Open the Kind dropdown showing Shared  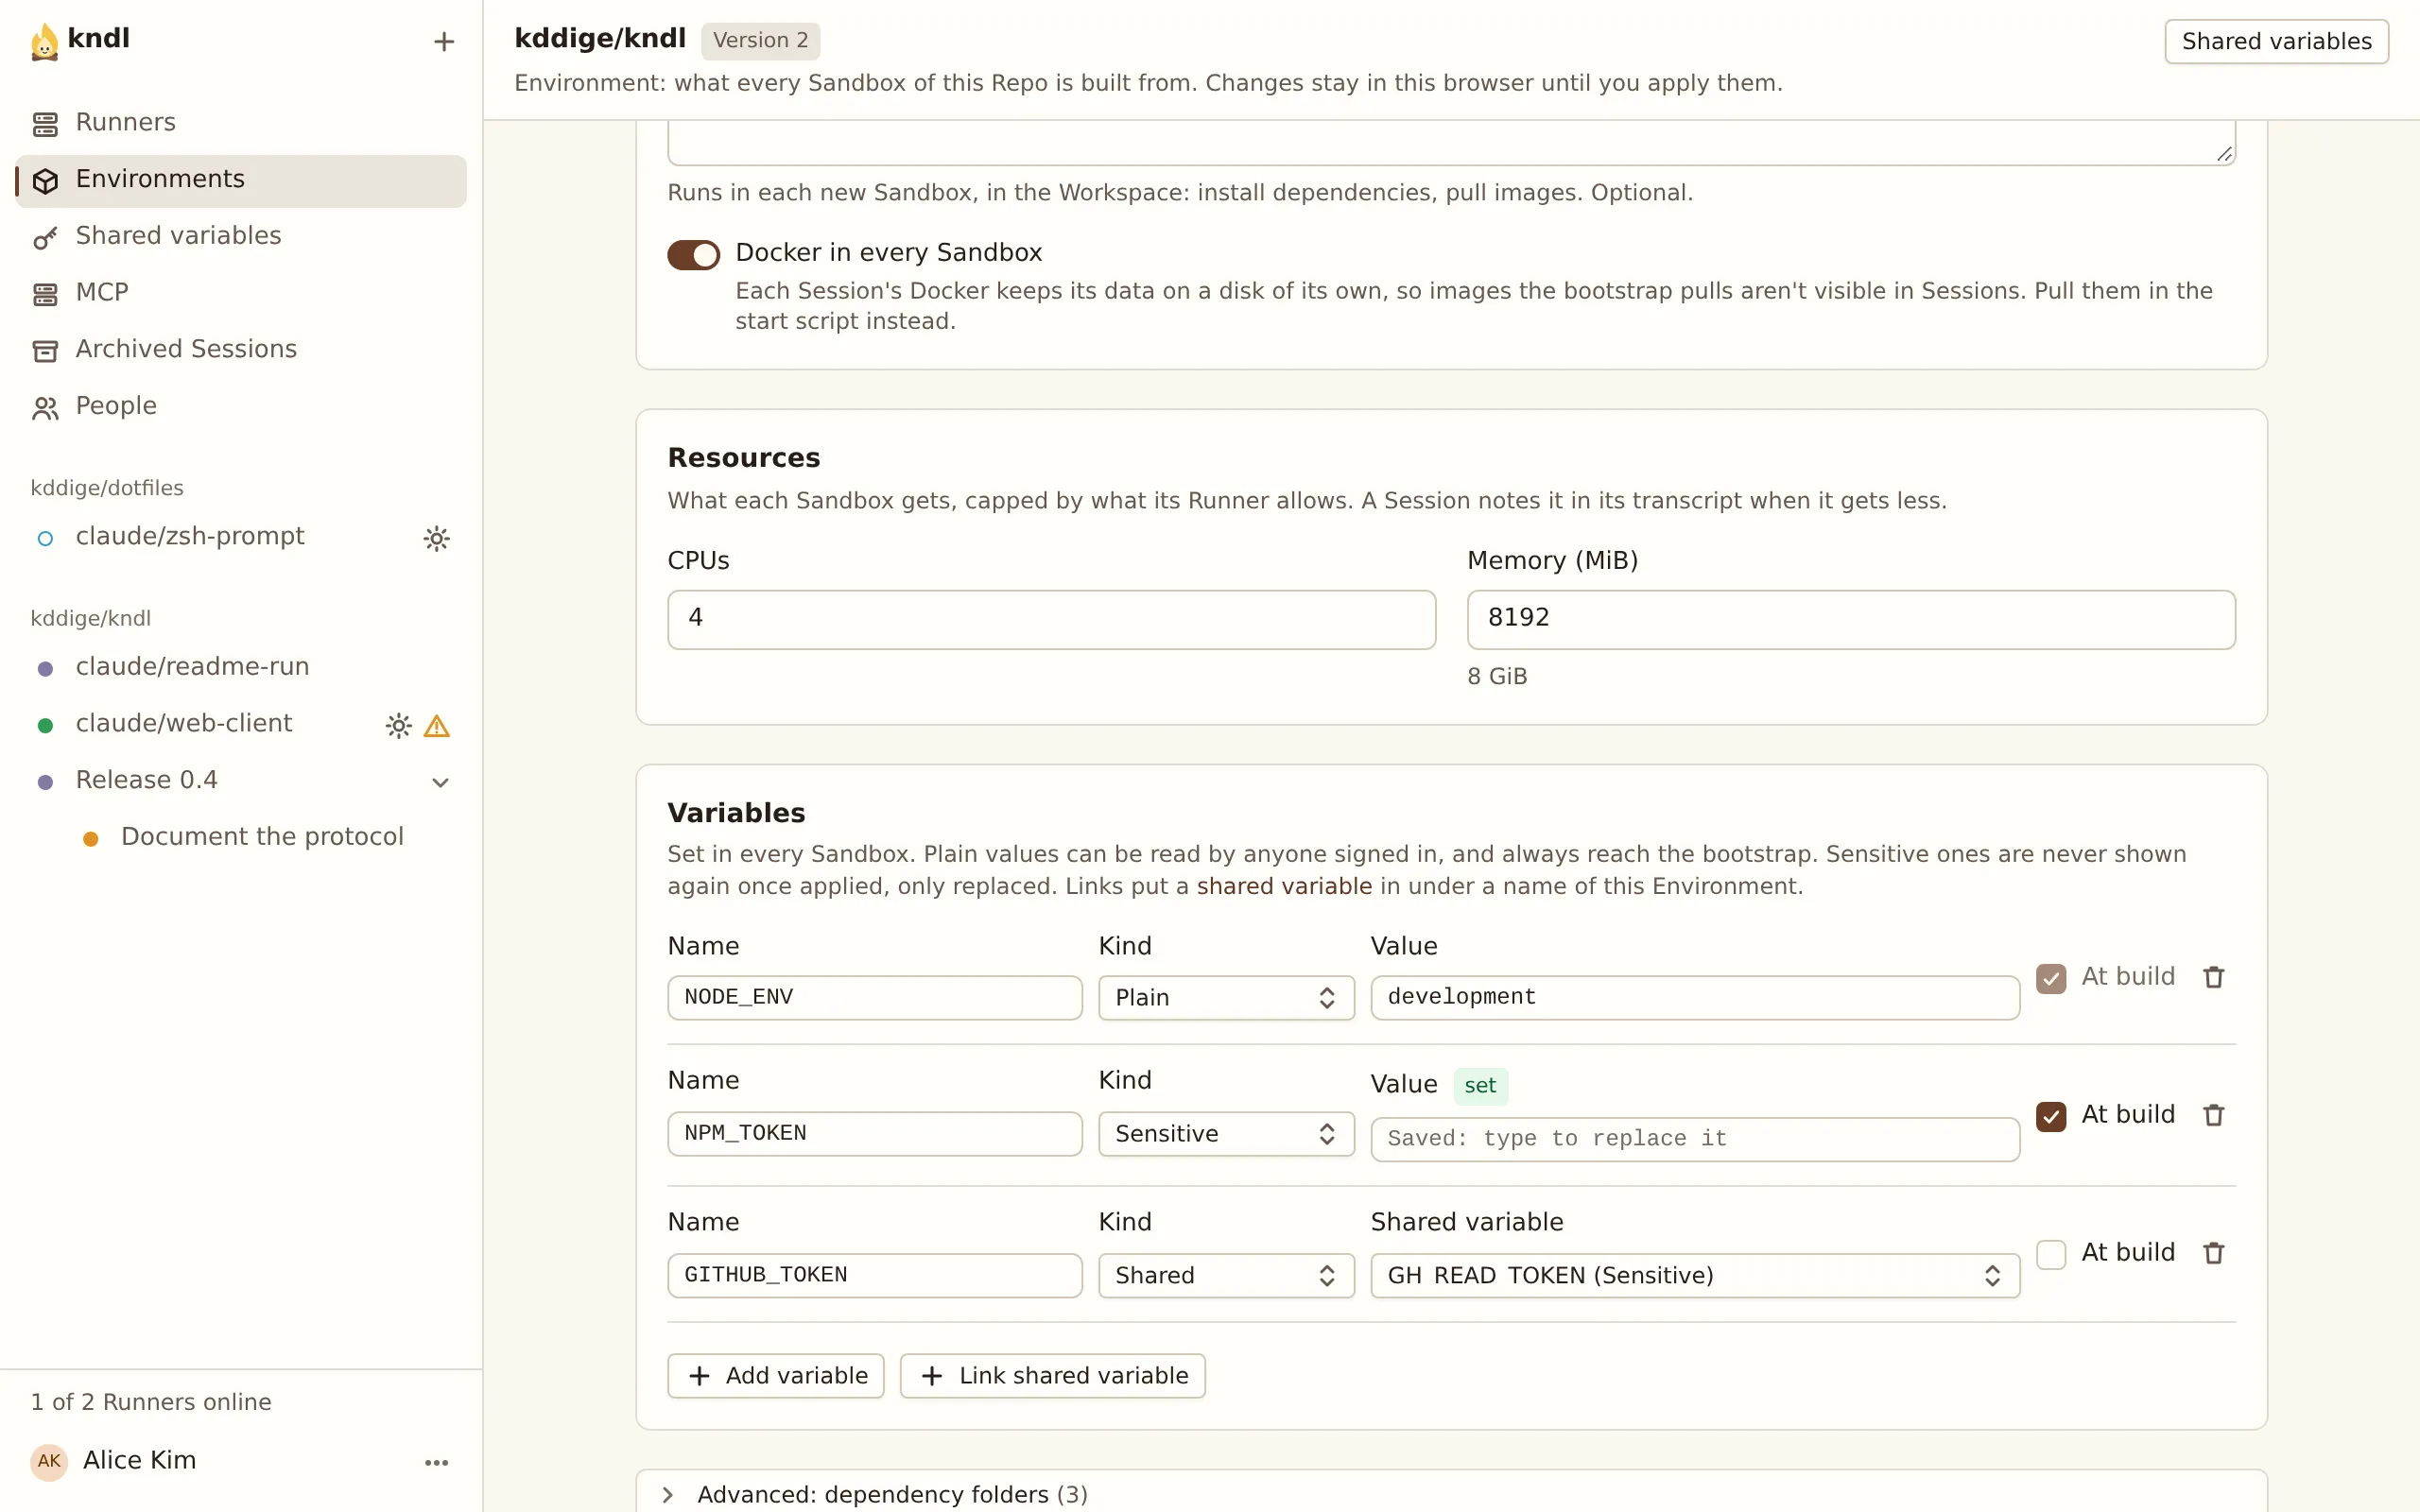click(1226, 1276)
